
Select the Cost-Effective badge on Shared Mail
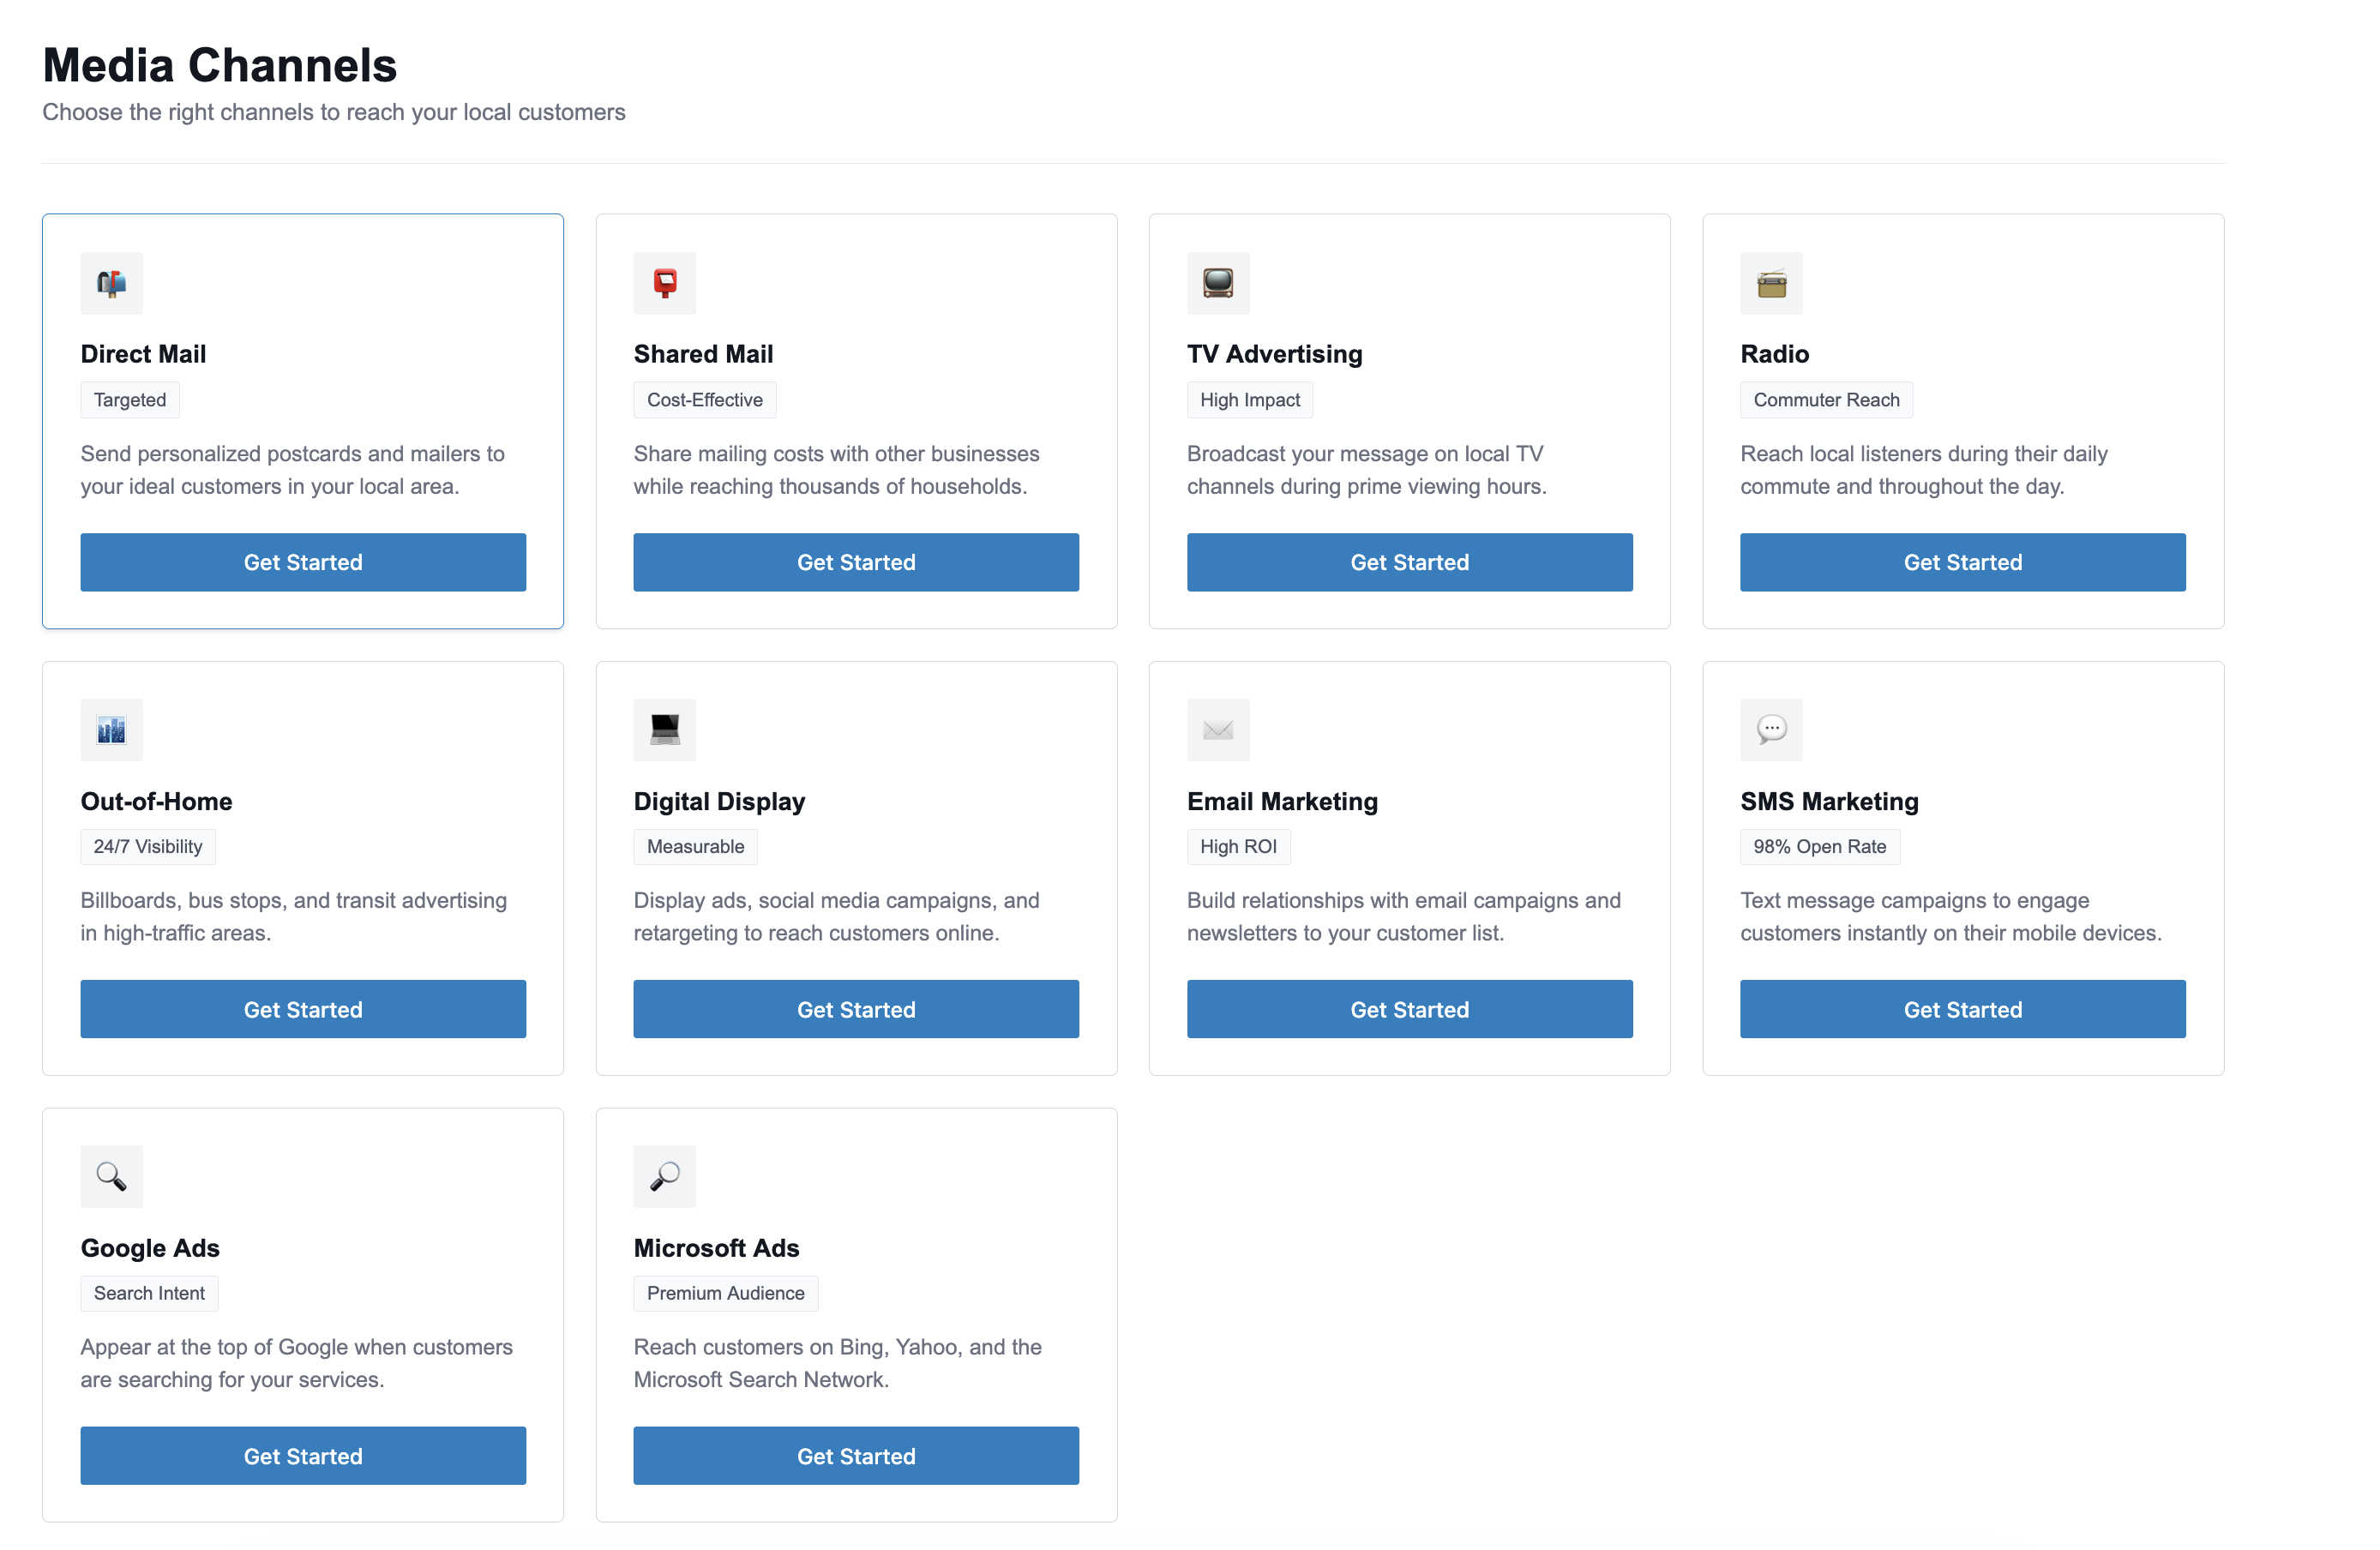coord(704,399)
